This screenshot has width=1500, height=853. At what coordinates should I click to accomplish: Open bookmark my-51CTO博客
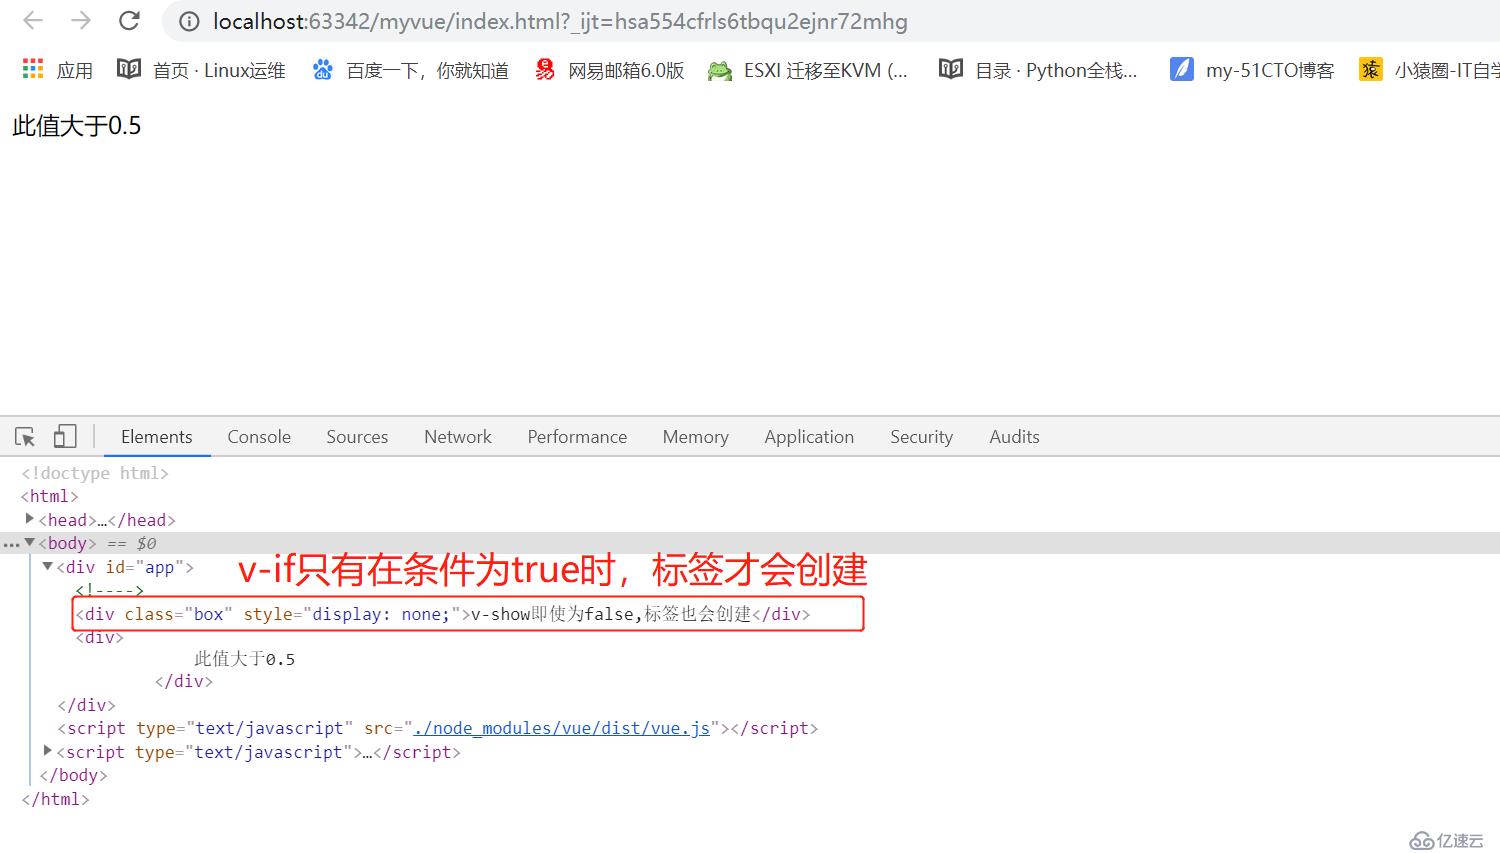(x=1252, y=69)
